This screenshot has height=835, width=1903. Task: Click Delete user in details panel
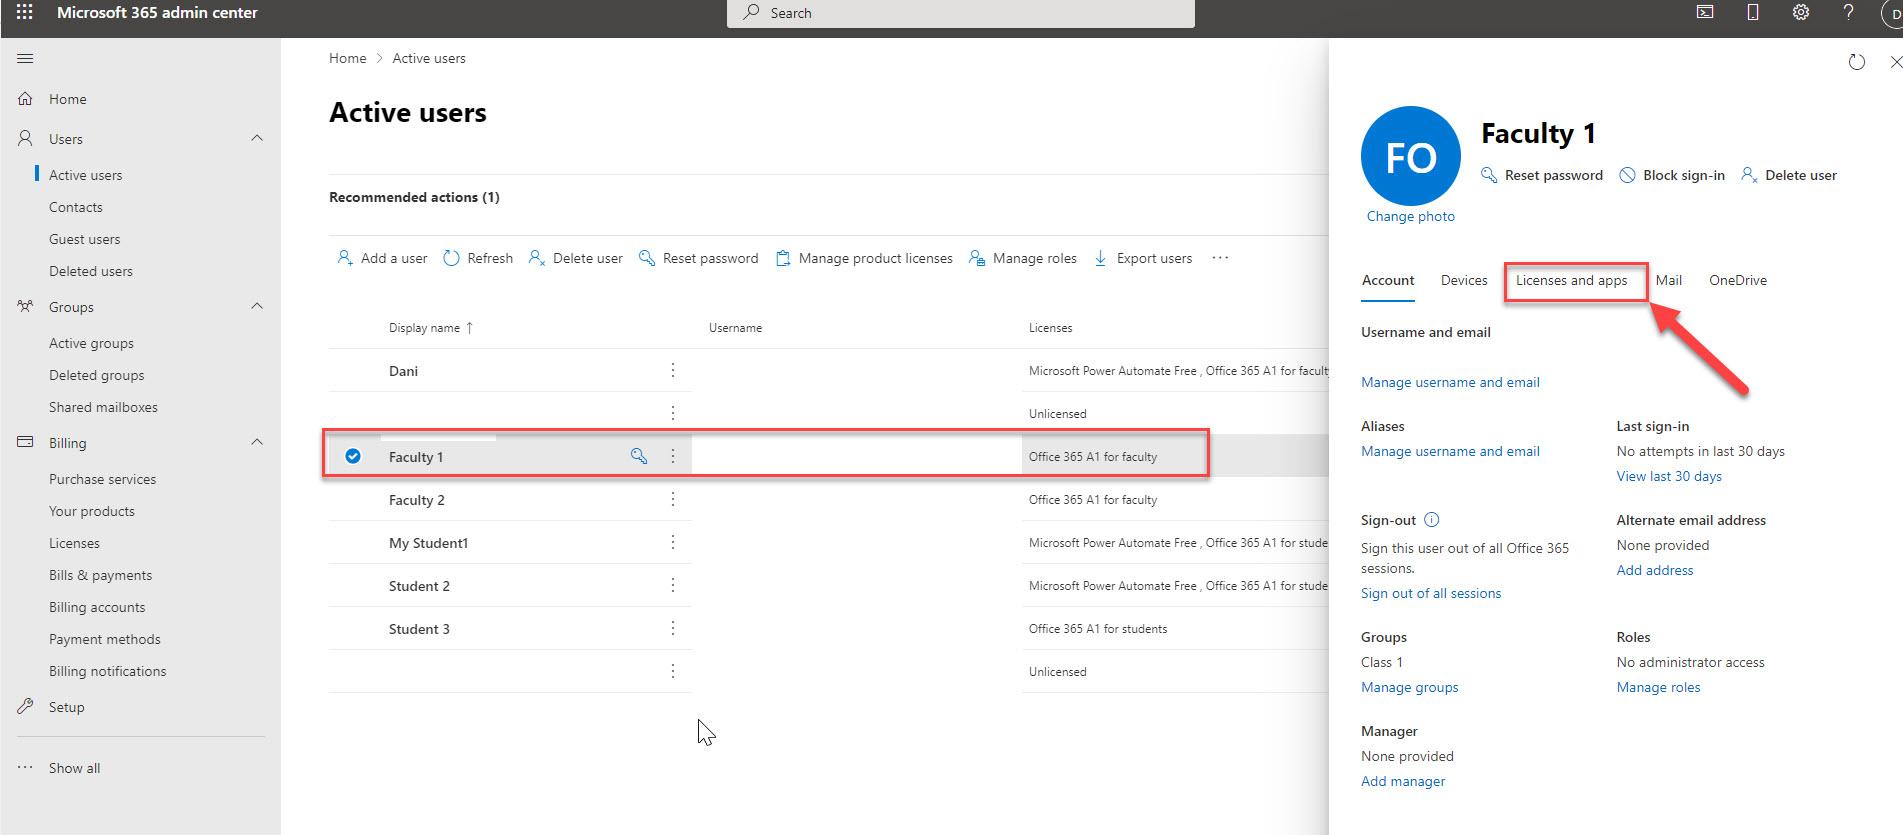[x=1789, y=175]
